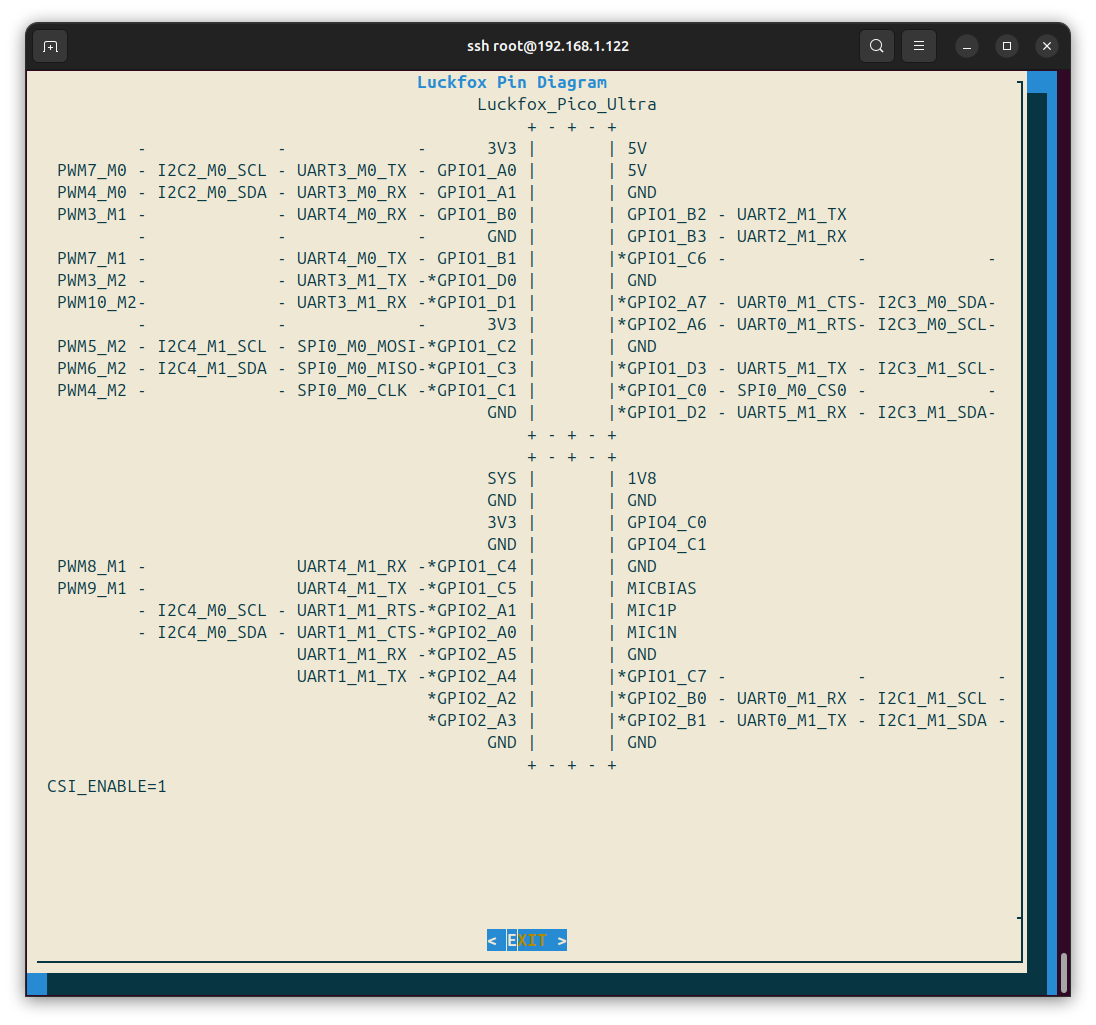The width and height of the screenshot is (1096, 1025).
Task: Click the GPIO1_A0 pin
Action: [x=477, y=171]
